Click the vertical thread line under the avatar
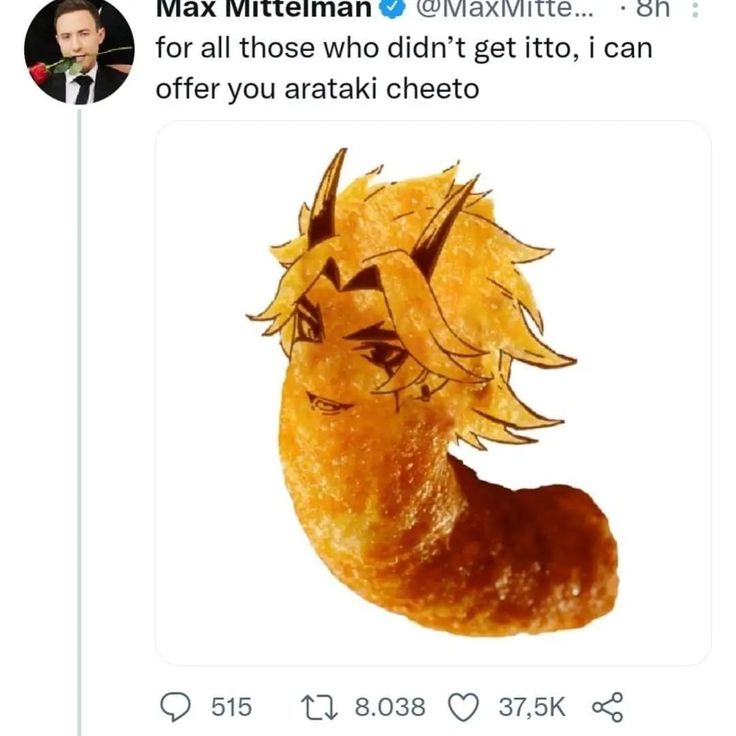The width and height of the screenshot is (736, 736). coord(78,400)
